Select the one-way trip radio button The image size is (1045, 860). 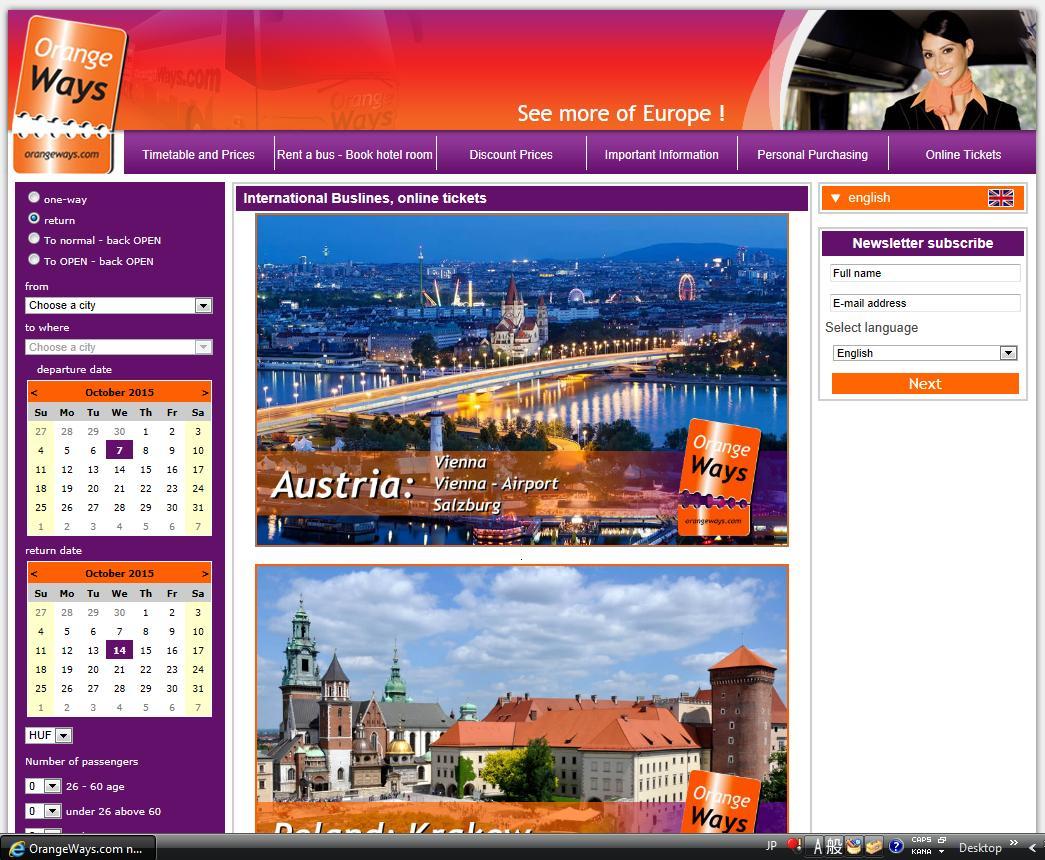(x=35, y=198)
